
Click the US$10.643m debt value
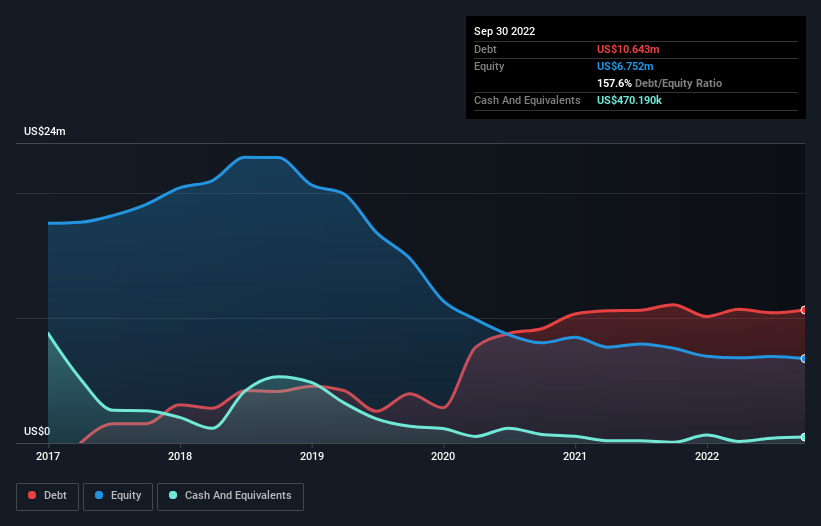tap(628, 49)
